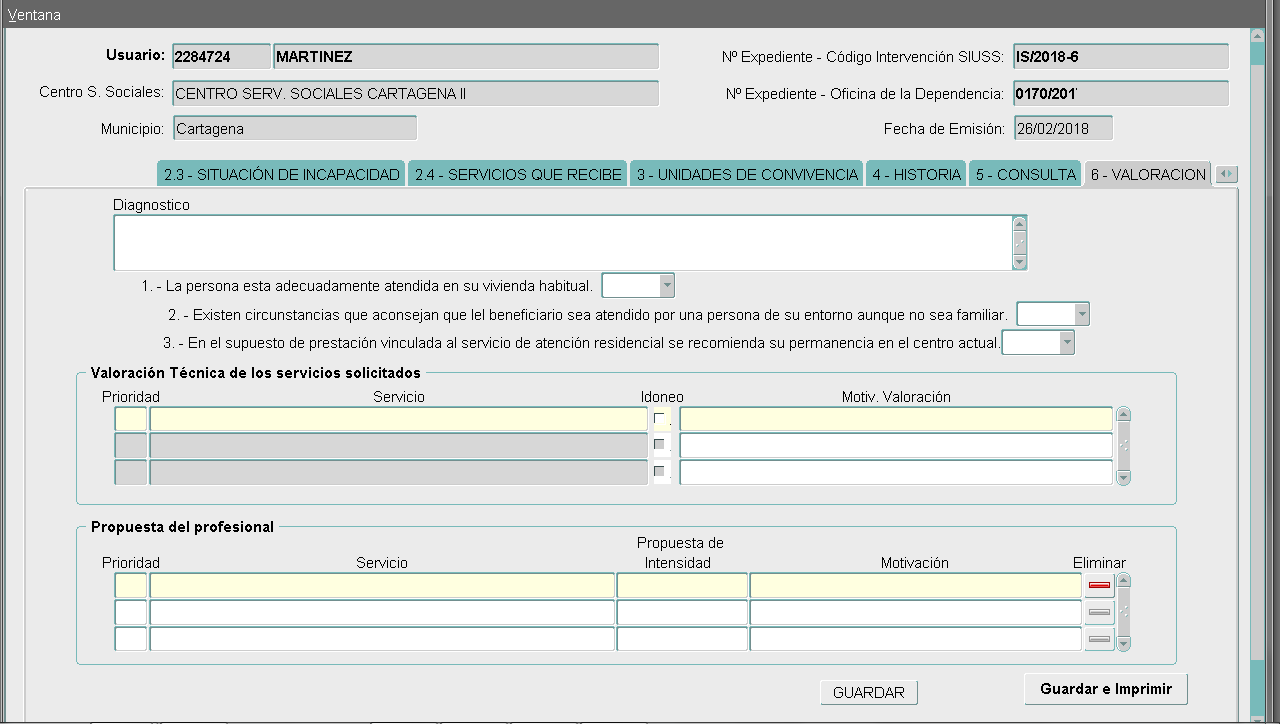Image resolution: width=1280 pixels, height=724 pixels.
Task: Click the first Motiv. Valoración input field
Action: click(895, 419)
